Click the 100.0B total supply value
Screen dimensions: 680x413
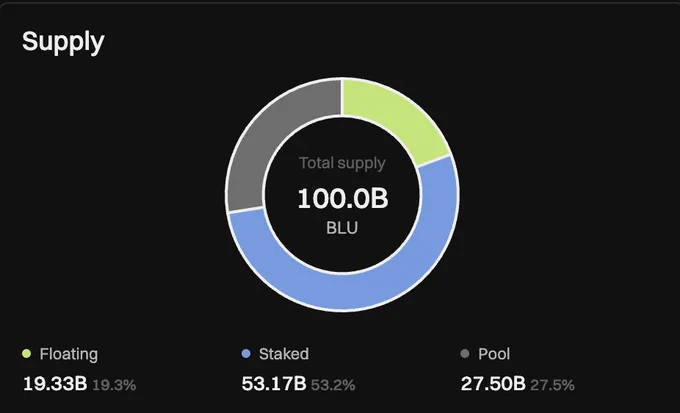click(x=343, y=199)
